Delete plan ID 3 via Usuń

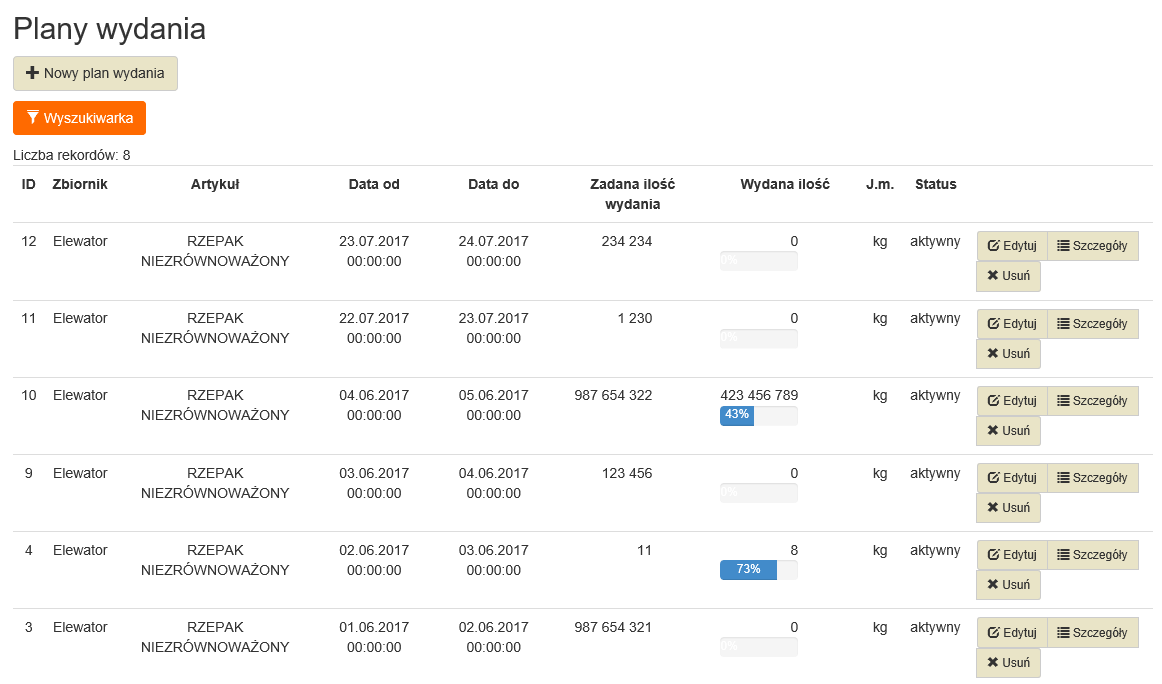[1008, 662]
